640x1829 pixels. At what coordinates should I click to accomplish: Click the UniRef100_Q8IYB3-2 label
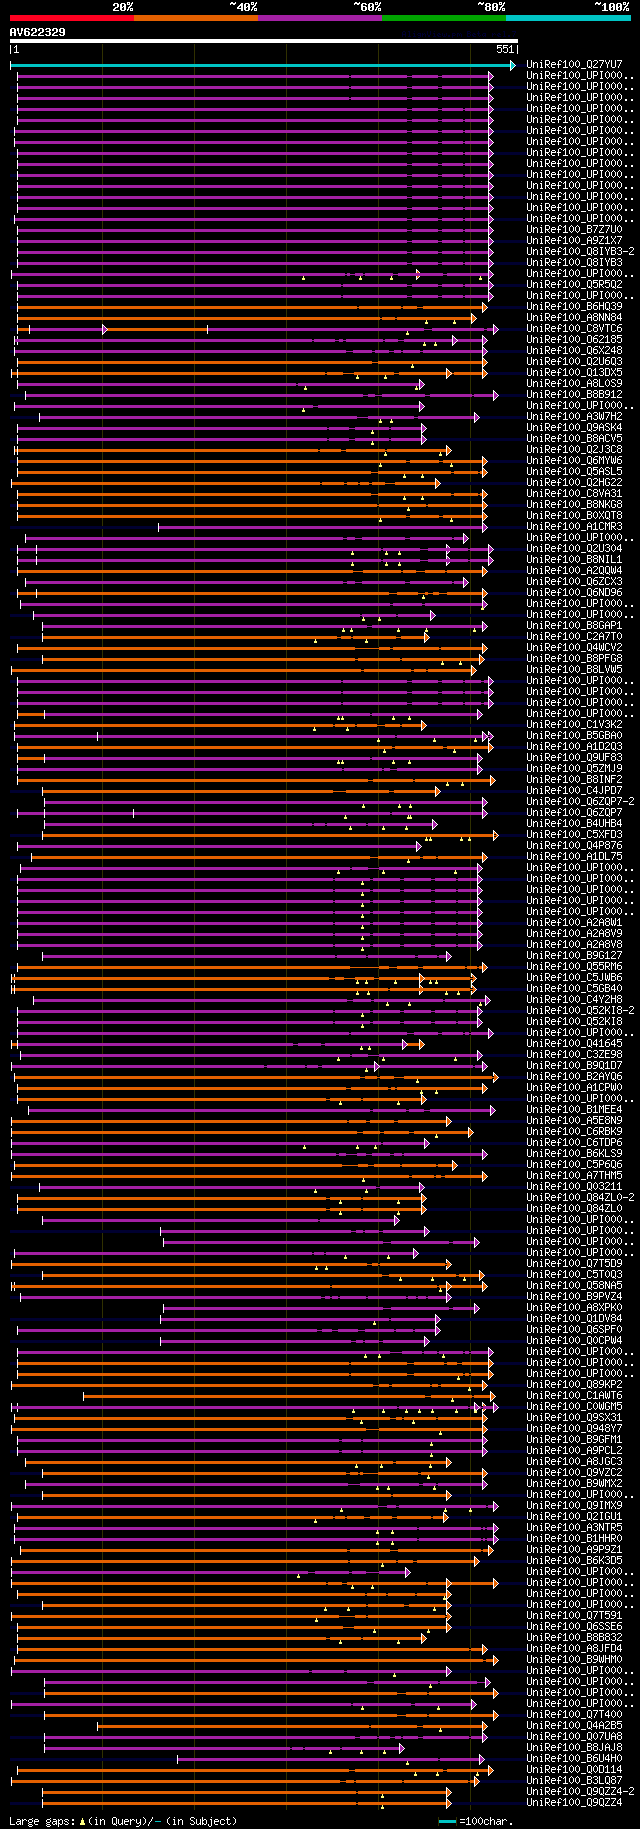click(x=580, y=251)
